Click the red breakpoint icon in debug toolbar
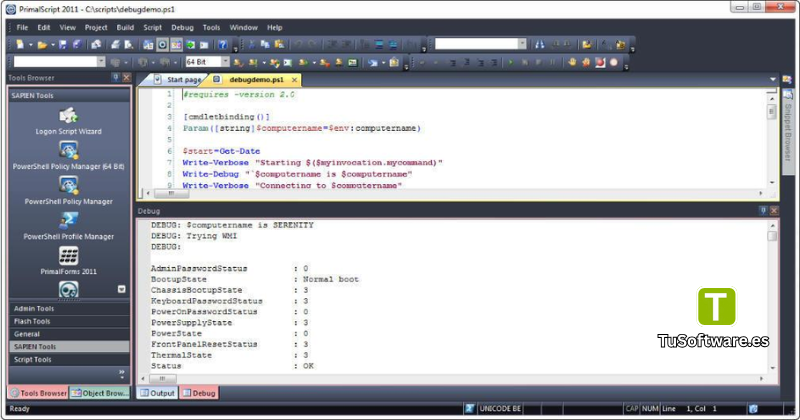800x420 pixels. (x=600, y=62)
